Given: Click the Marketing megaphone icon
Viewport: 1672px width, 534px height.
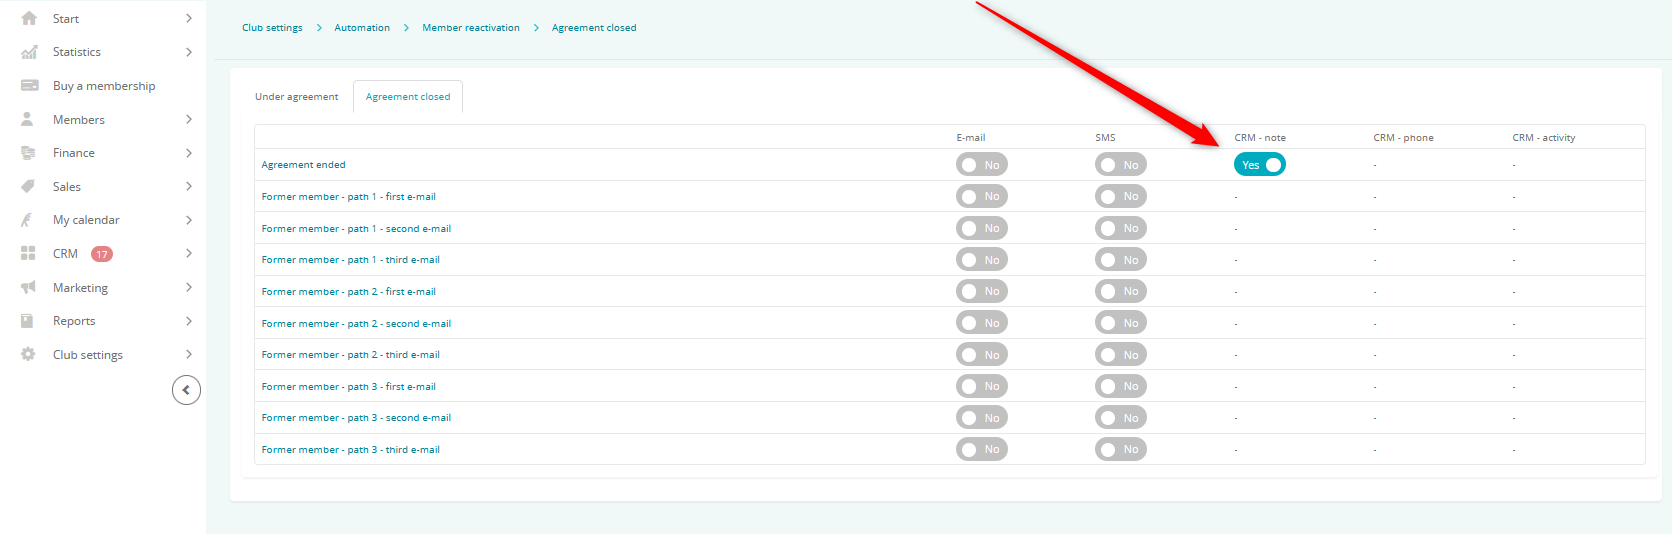Looking at the screenshot, I should [28, 287].
